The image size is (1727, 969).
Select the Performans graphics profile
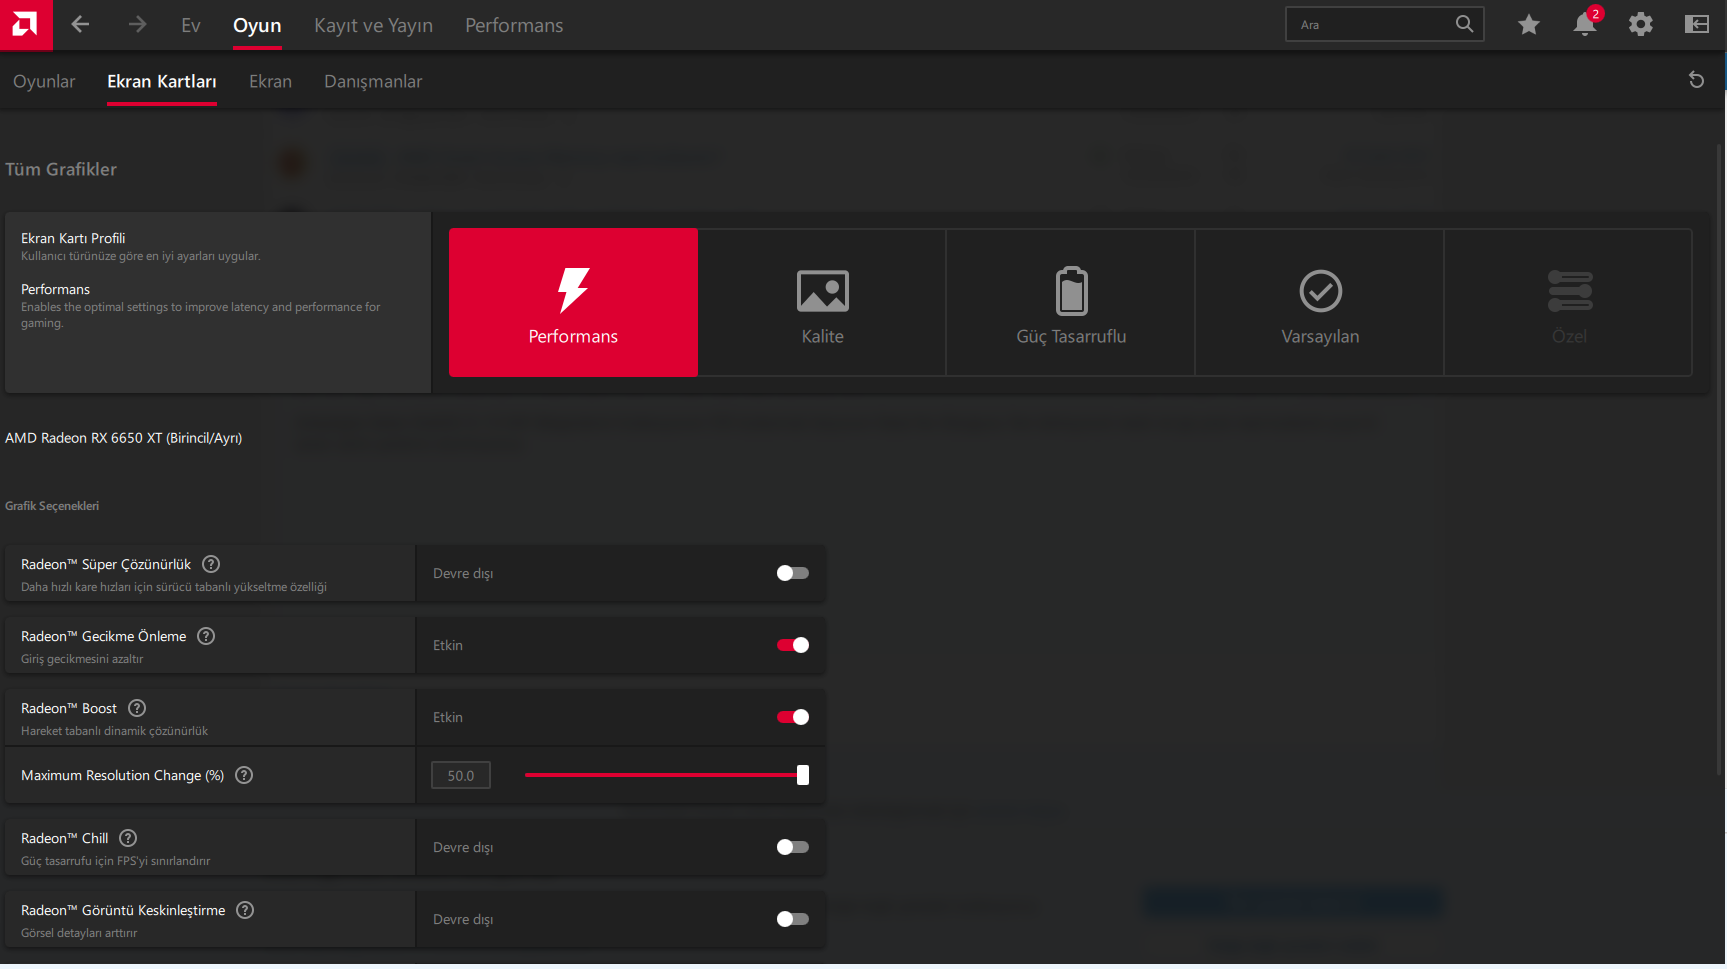point(573,302)
